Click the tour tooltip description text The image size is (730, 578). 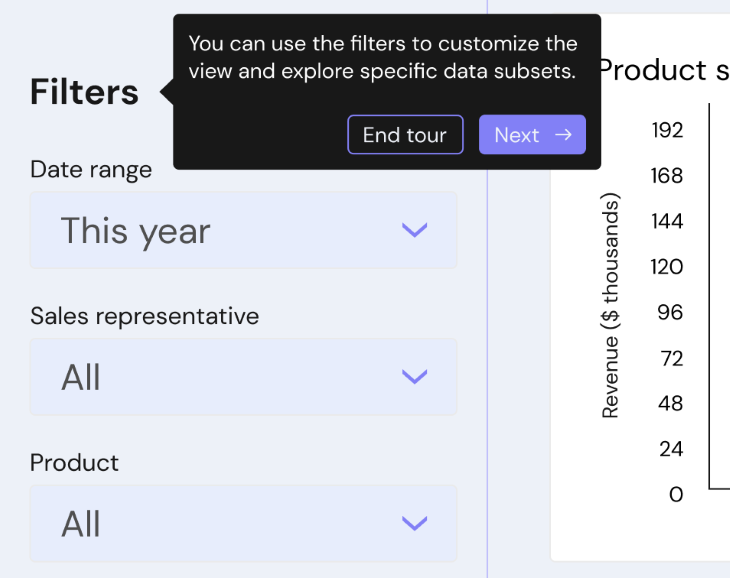click(383, 57)
